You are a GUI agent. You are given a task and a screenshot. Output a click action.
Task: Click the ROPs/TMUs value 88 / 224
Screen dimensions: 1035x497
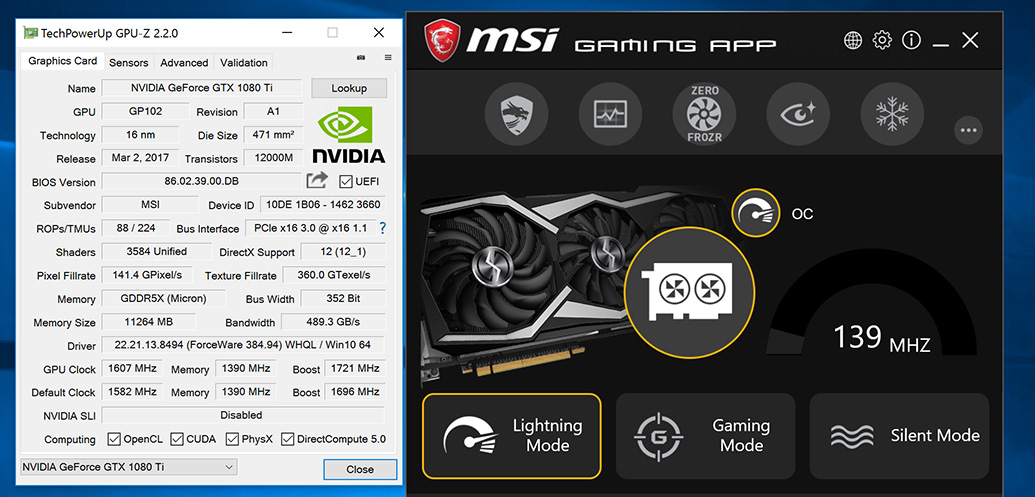click(136, 228)
